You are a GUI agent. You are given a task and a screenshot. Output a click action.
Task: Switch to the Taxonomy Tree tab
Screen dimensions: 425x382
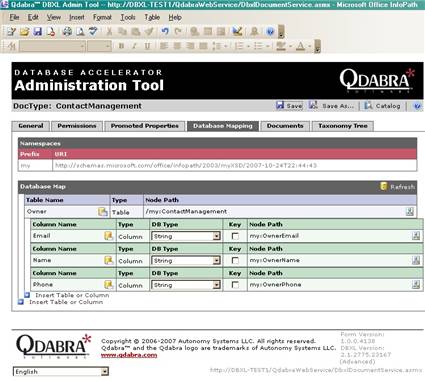click(343, 126)
